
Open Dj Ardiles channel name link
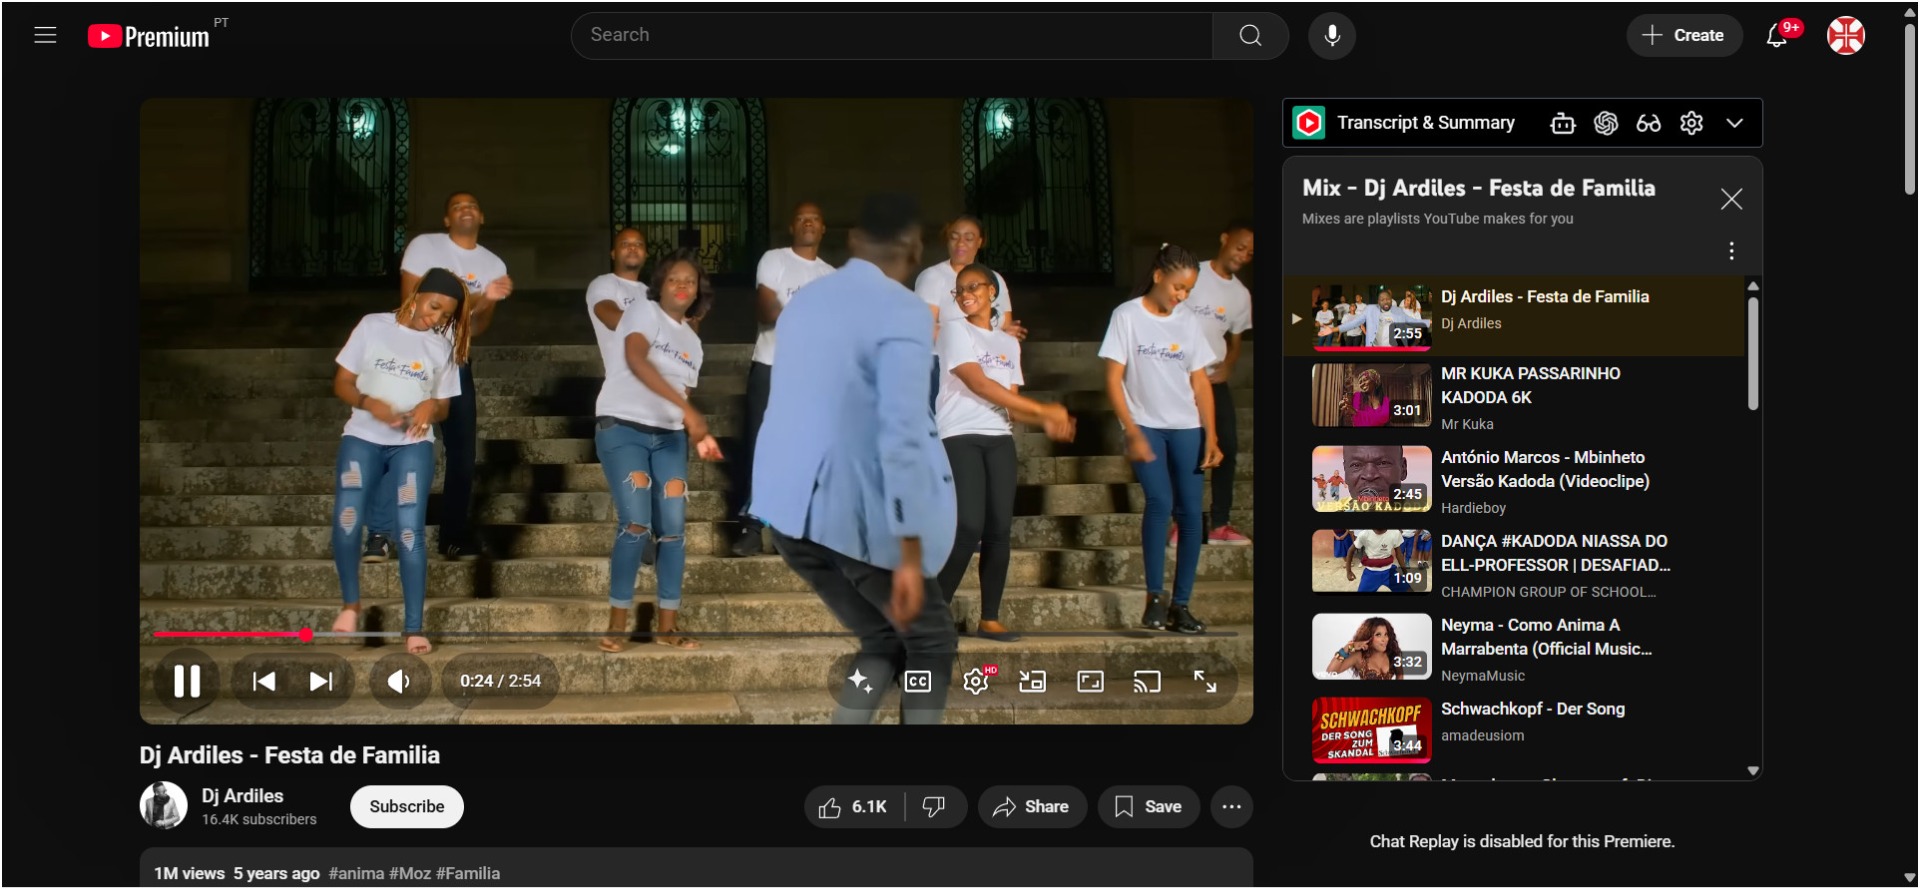pyautogui.click(x=243, y=796)
